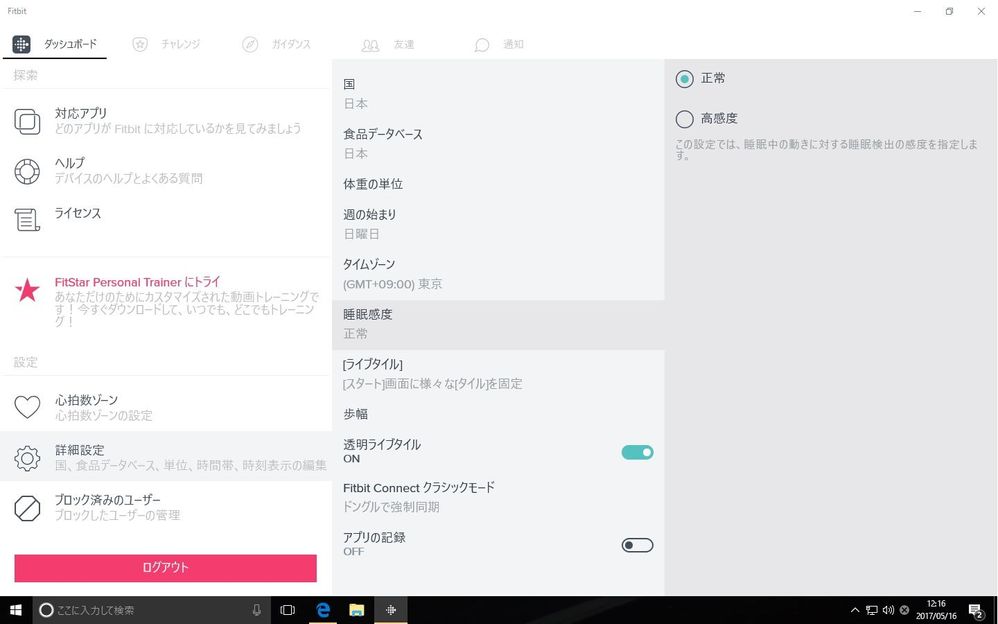
Task: Switch to the チャレンジ tab
Action: tap(180, 44)
